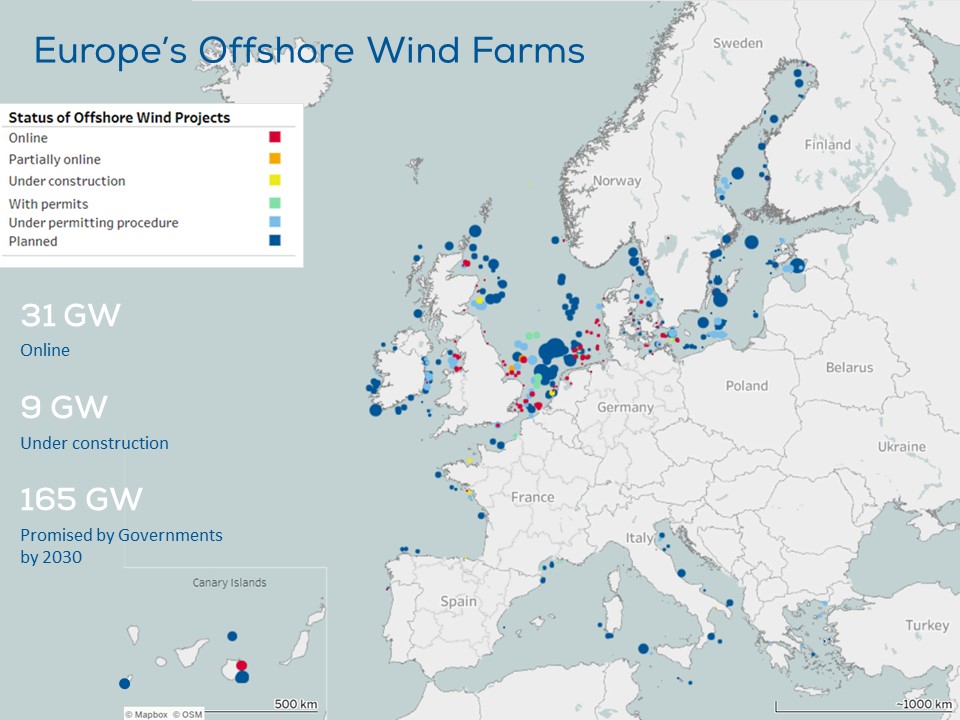The image size is (960, 720).
Task: Select the Germany country label on map
Action: 625,407
